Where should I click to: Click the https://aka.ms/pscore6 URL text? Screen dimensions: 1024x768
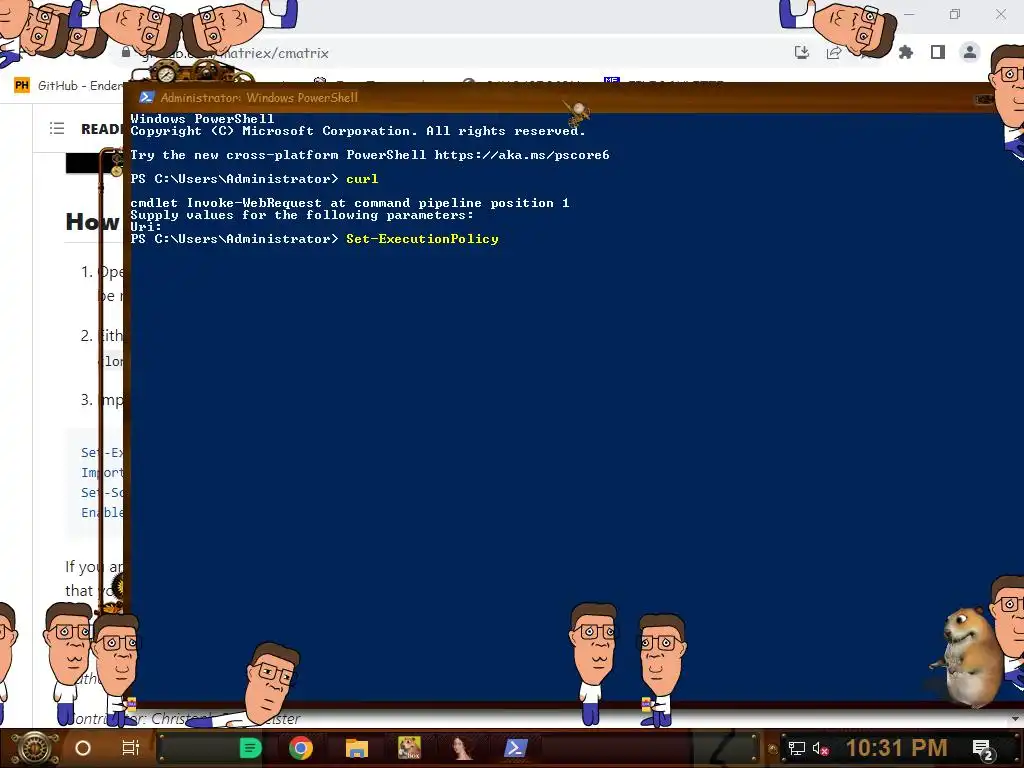[522, 155]
